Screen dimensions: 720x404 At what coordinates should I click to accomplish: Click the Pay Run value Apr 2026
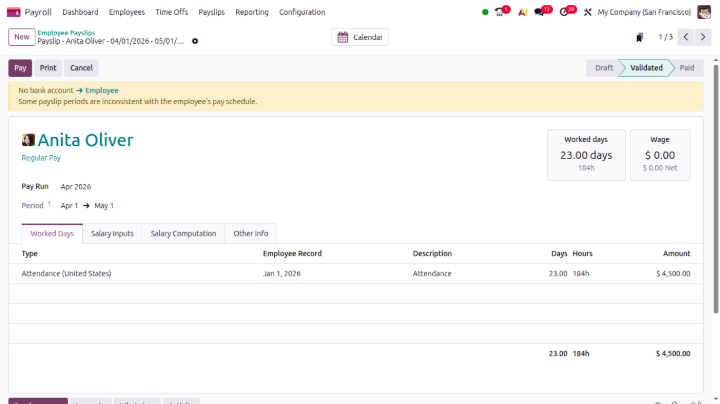pos(76,187)
